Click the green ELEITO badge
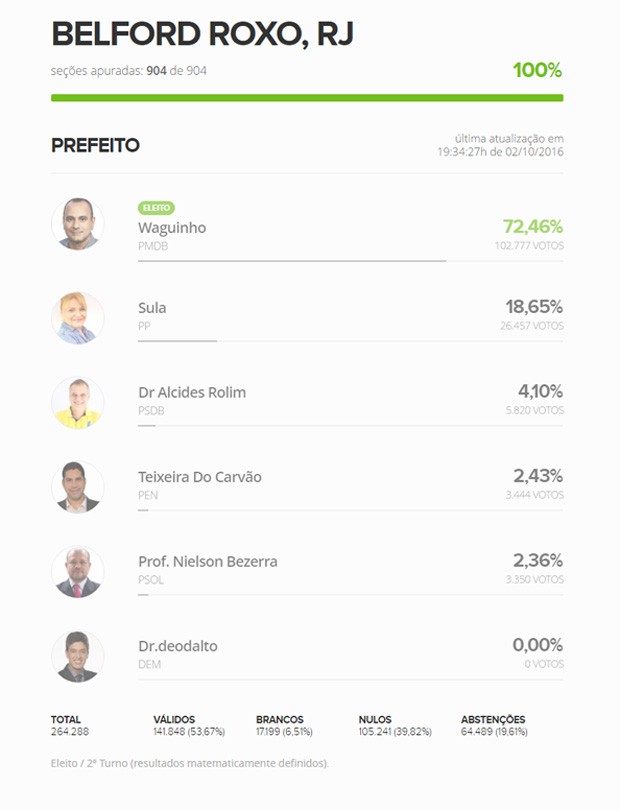 coord(156,208)
